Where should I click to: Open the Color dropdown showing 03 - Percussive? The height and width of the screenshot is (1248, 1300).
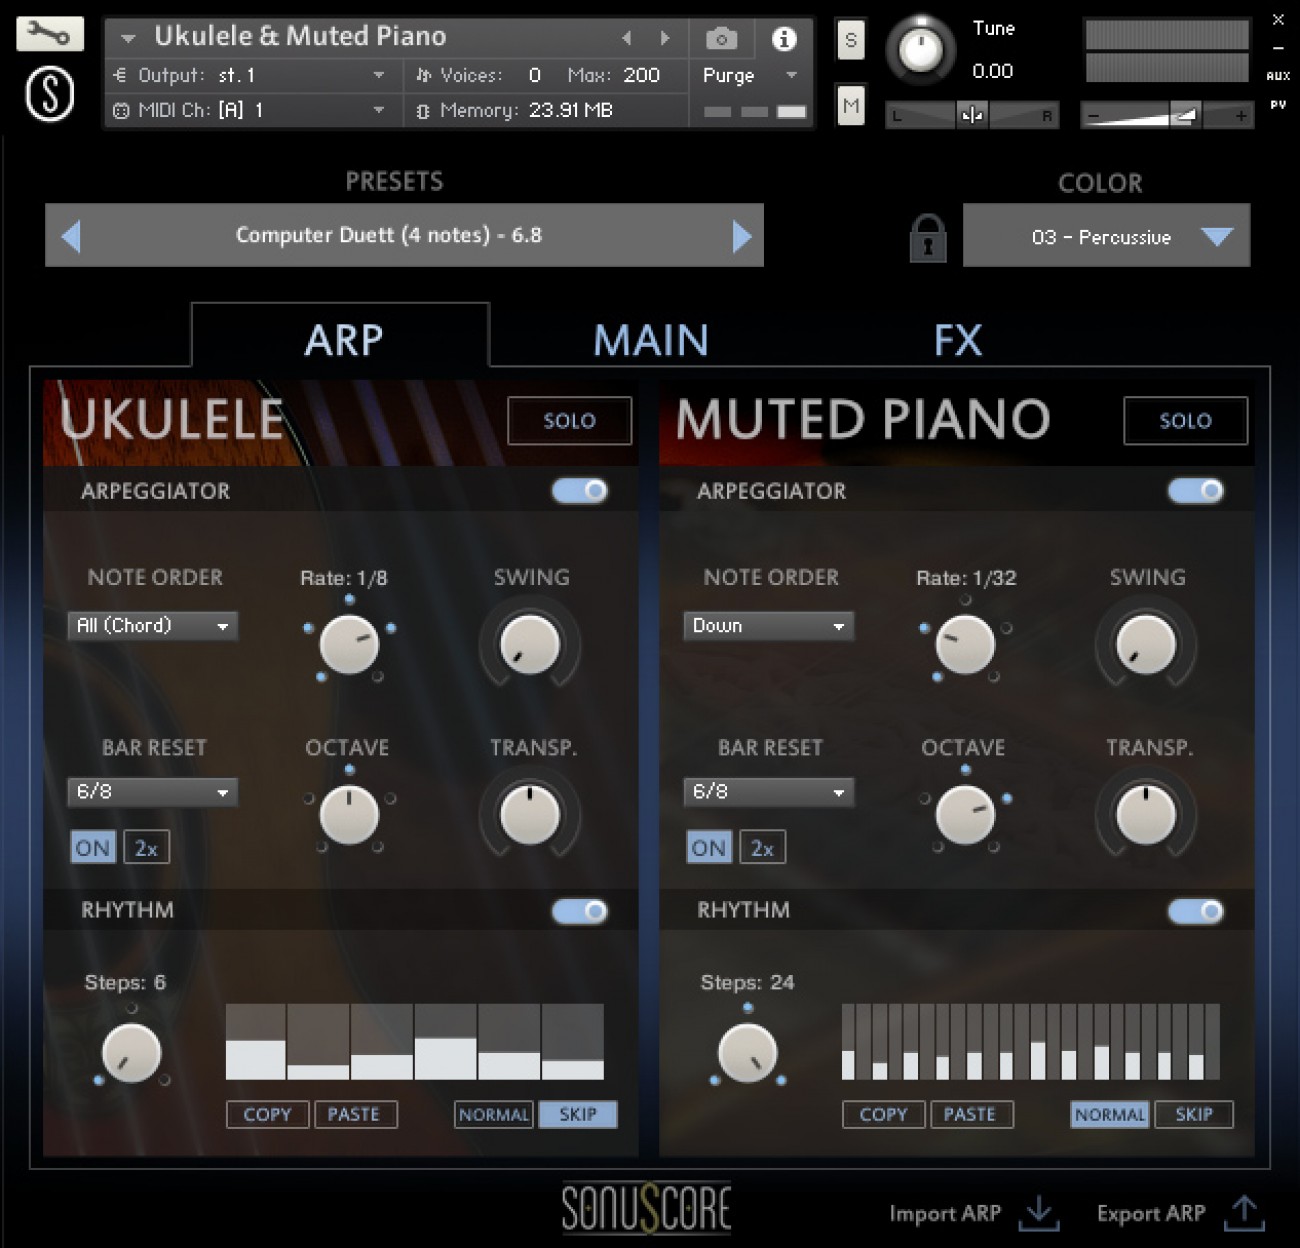pyautogui.click(x=1105, y=236)
